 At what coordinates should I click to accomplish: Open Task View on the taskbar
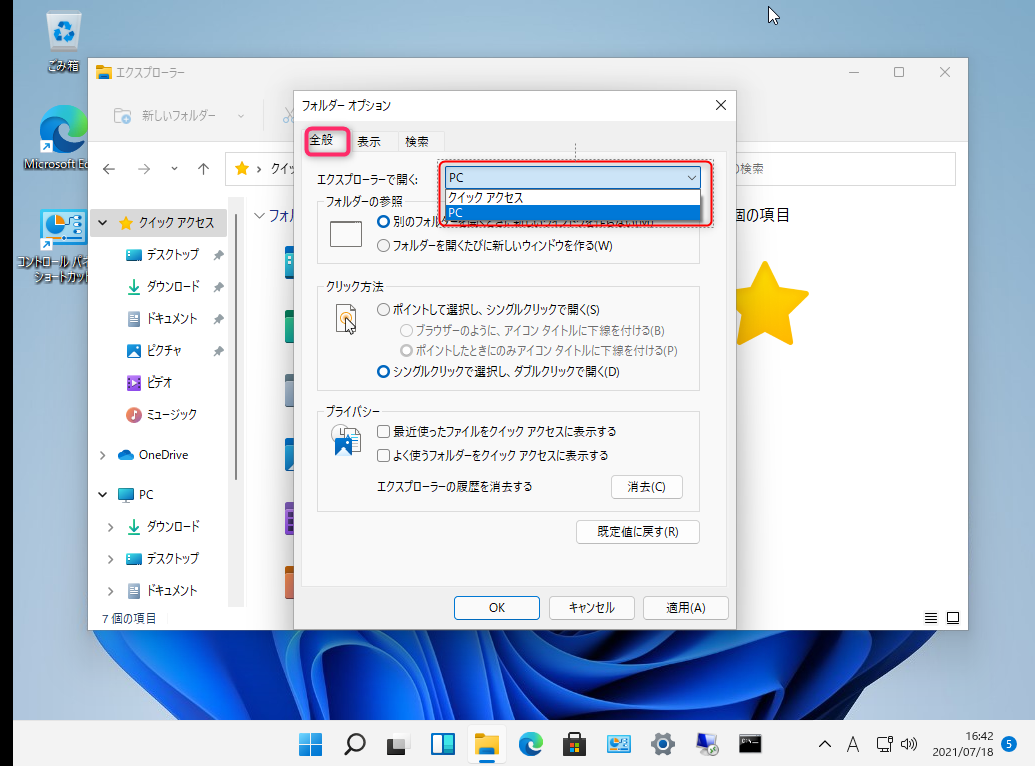tap(398, 744)
